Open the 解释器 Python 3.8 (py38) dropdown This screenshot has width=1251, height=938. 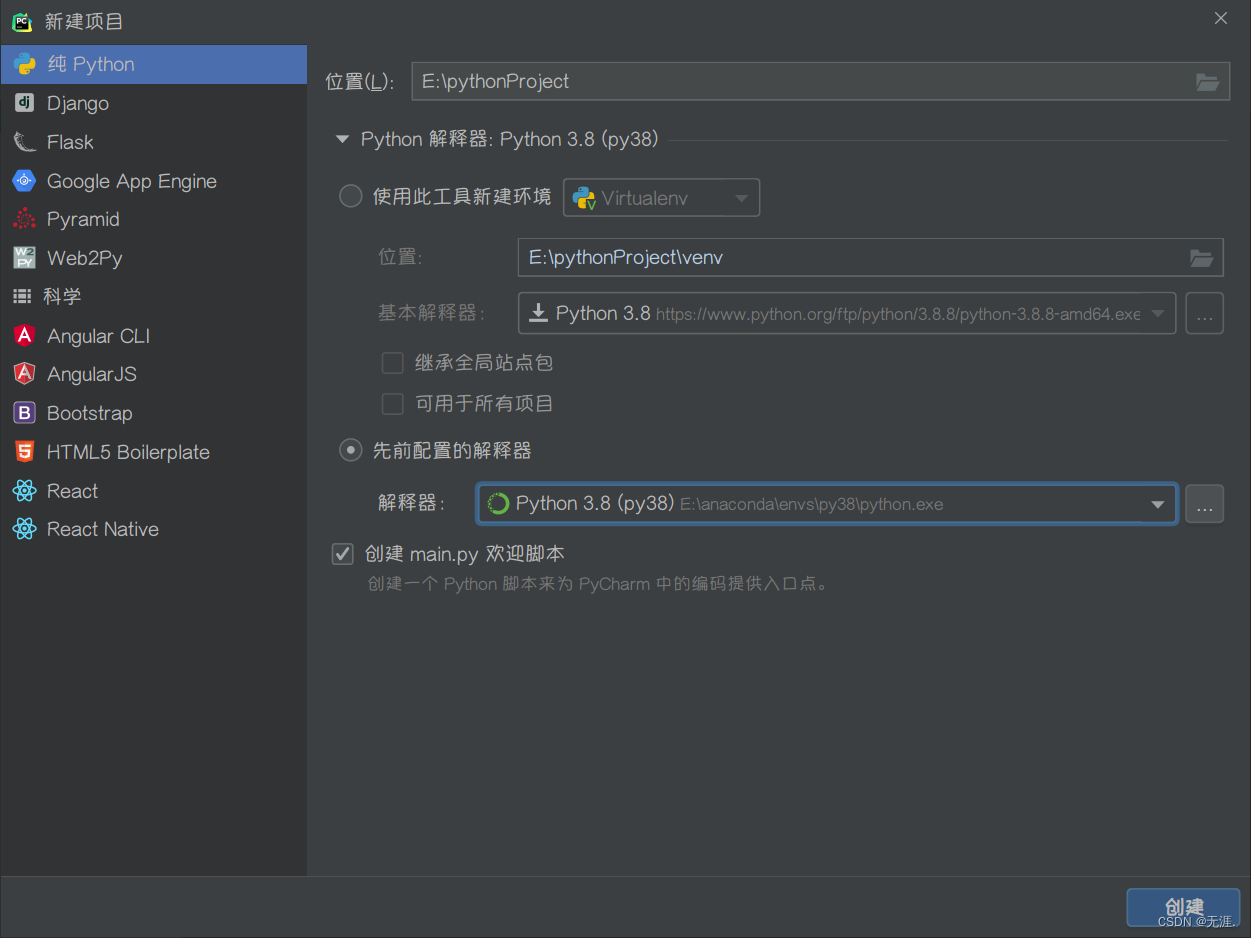tap(827, 504)
